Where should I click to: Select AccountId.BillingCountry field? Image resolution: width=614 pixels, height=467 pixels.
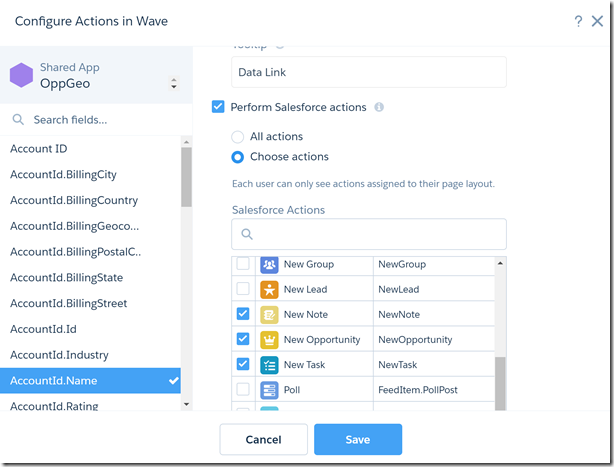click(90, 200)
